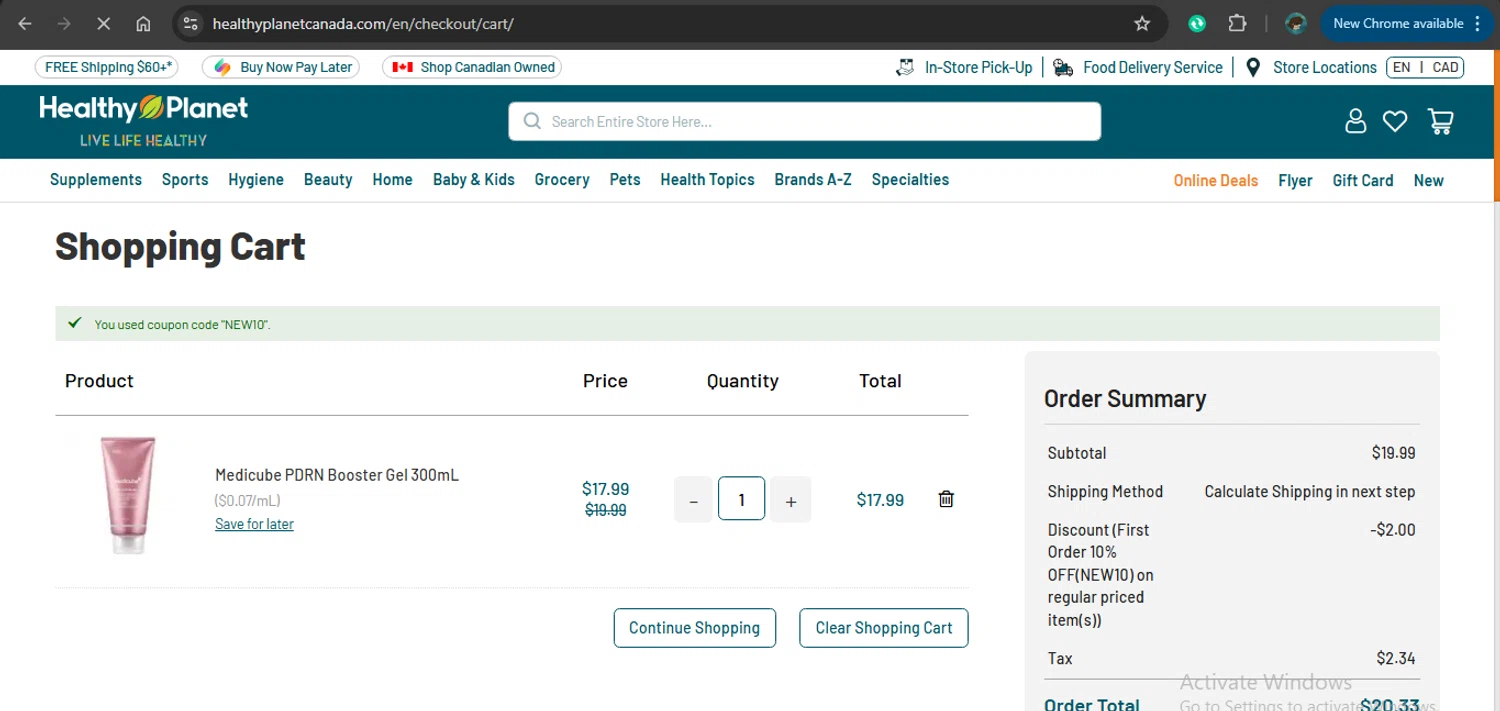Go back with browser back arrow
The width and height of the screenshot is (1500, 711).
pyautogui.click(x=25, y=23)
